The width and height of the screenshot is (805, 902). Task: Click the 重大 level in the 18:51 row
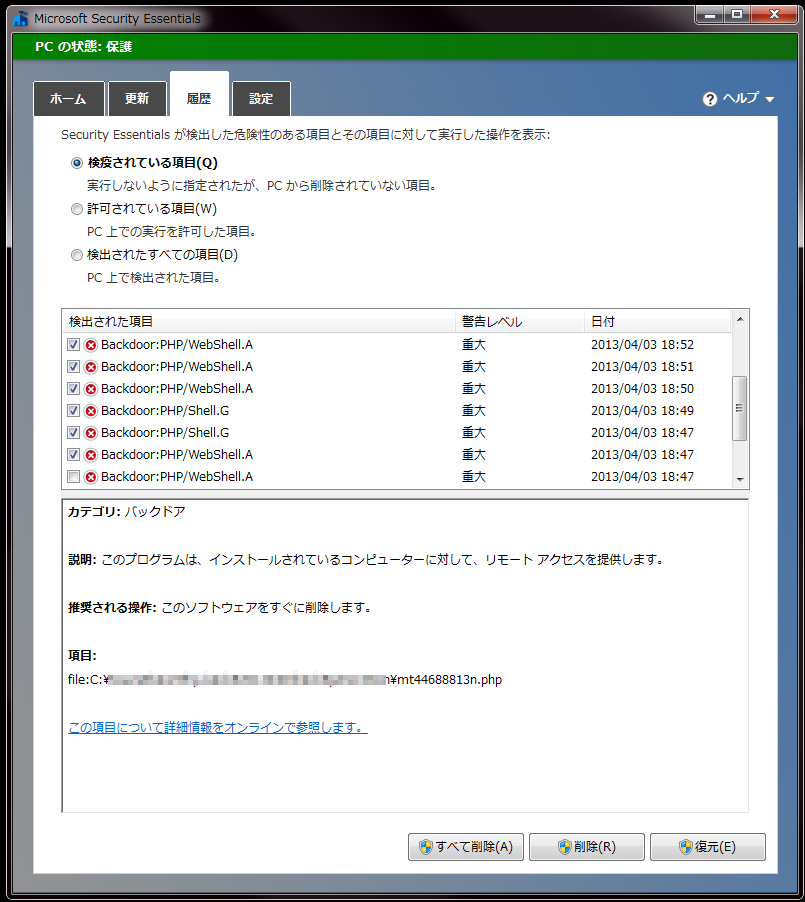click(474, 366)
